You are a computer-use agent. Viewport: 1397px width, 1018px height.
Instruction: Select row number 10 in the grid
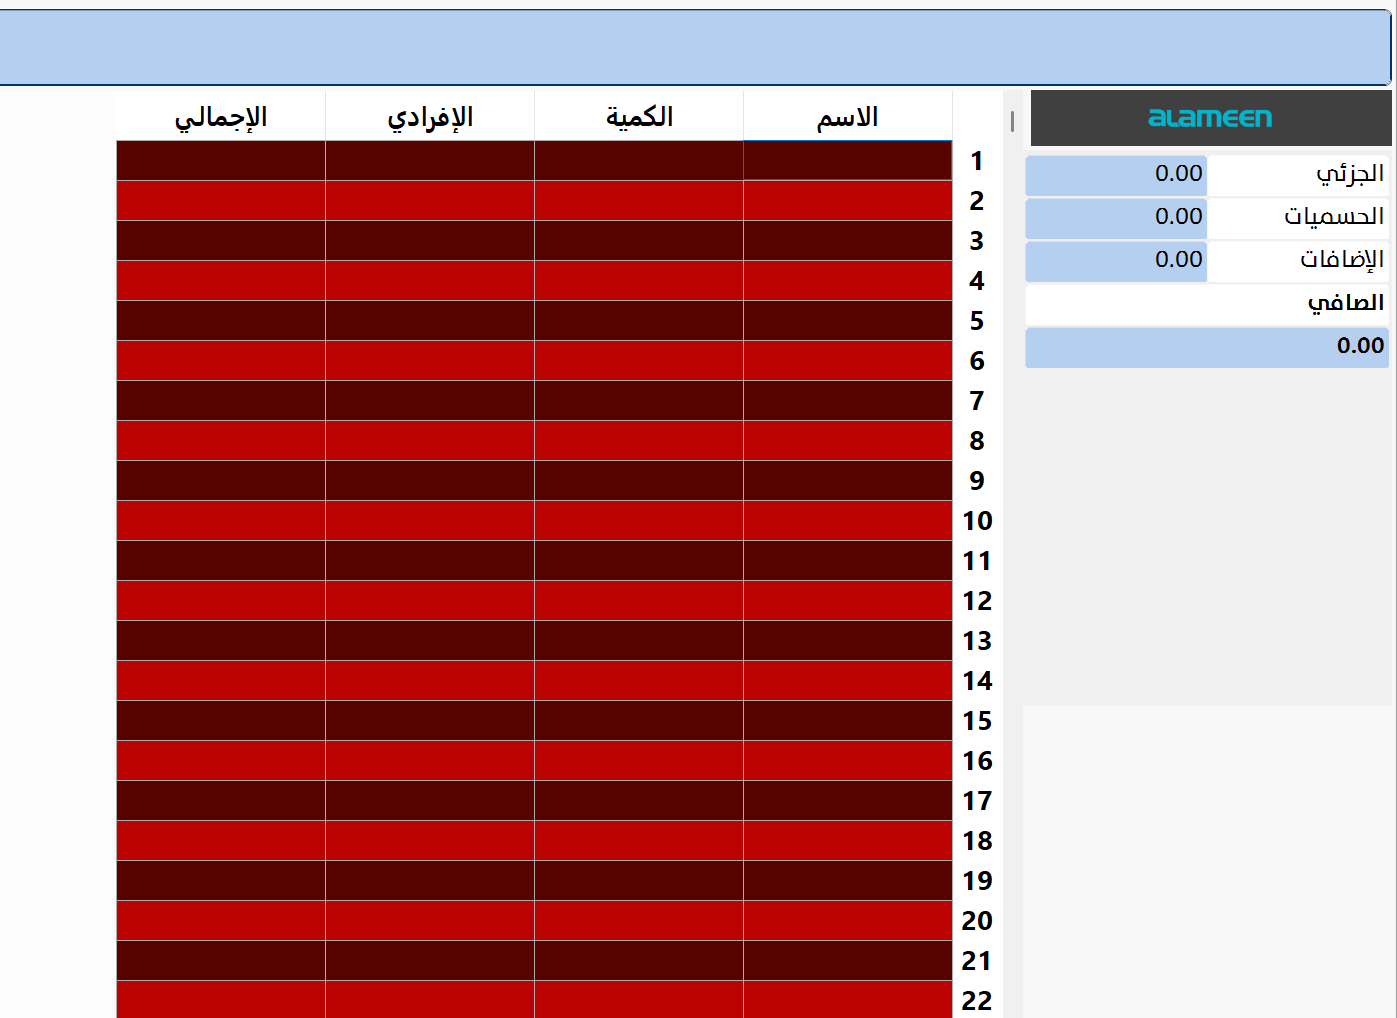pyautogui.click(x=978, y=521)
